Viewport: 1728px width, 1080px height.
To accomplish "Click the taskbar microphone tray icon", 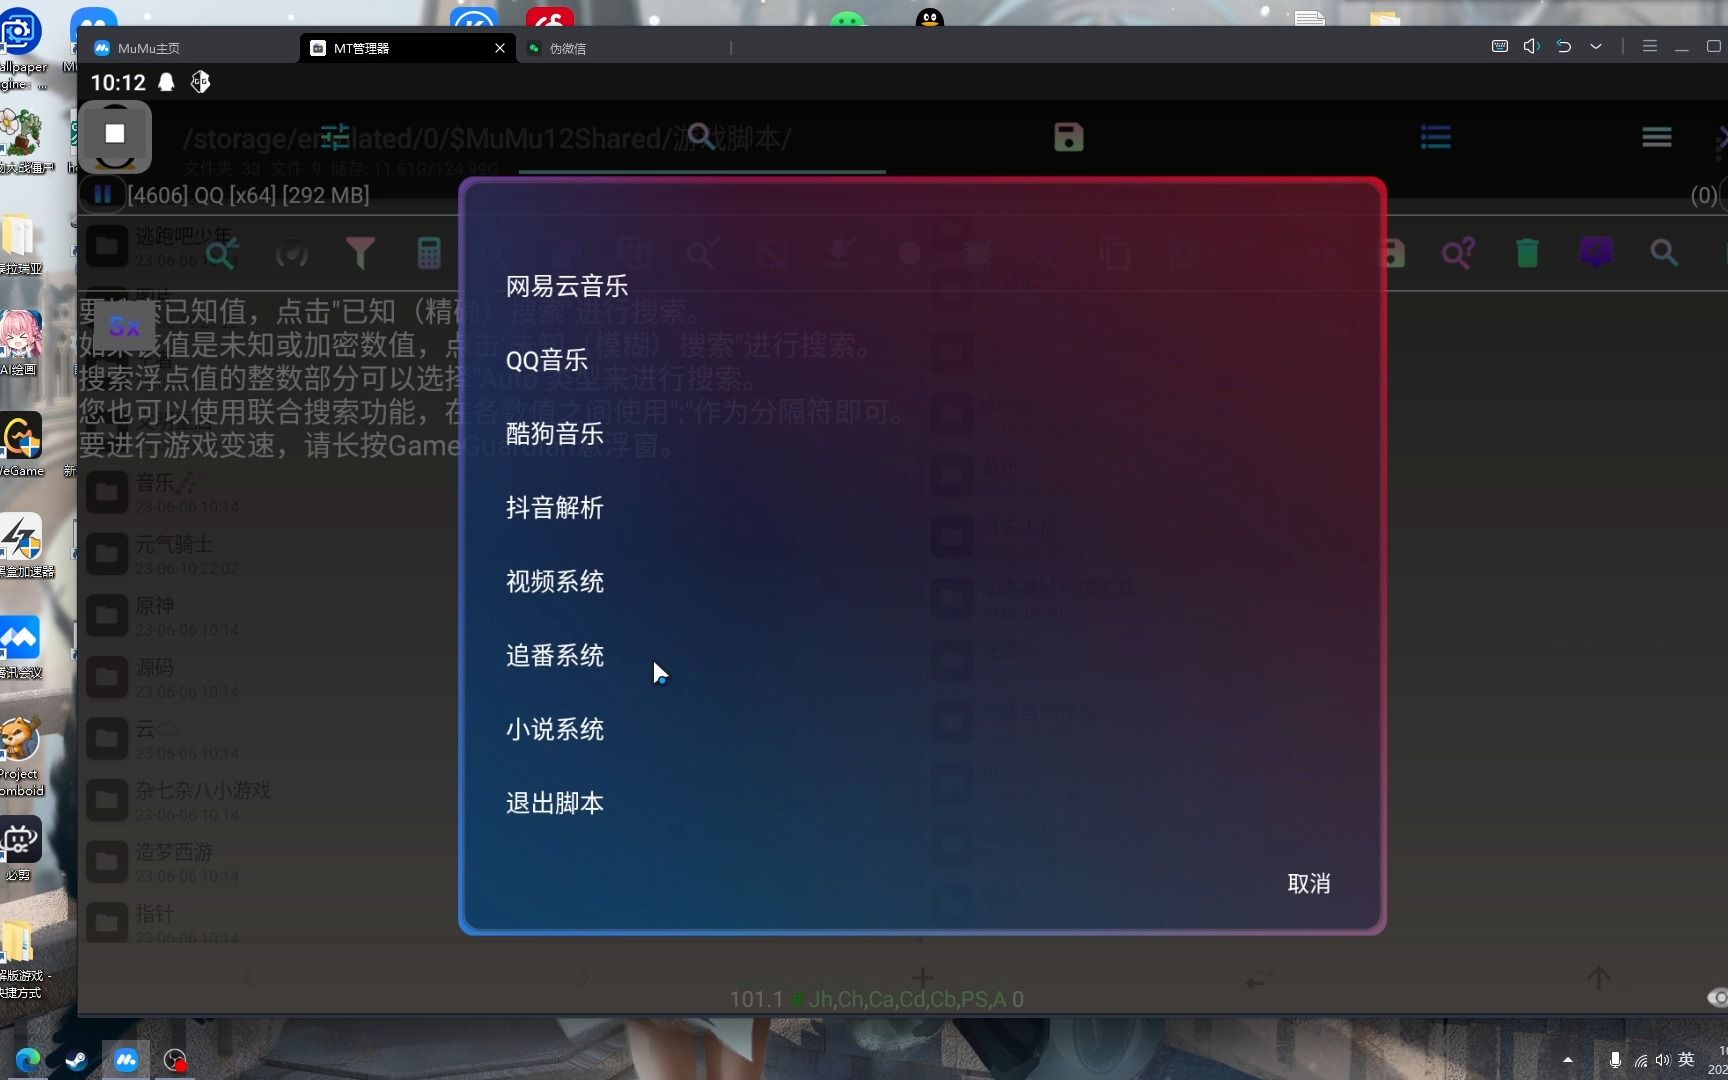I will tap(1614, 1060).
